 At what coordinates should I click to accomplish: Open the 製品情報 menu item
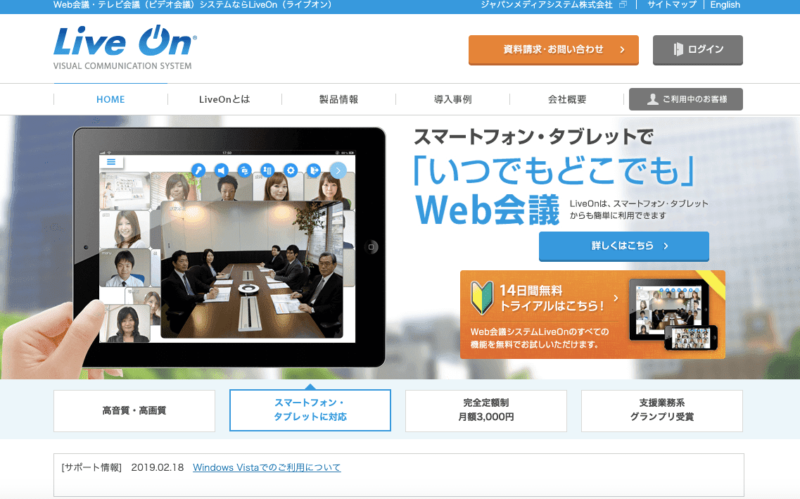point(339,99)
